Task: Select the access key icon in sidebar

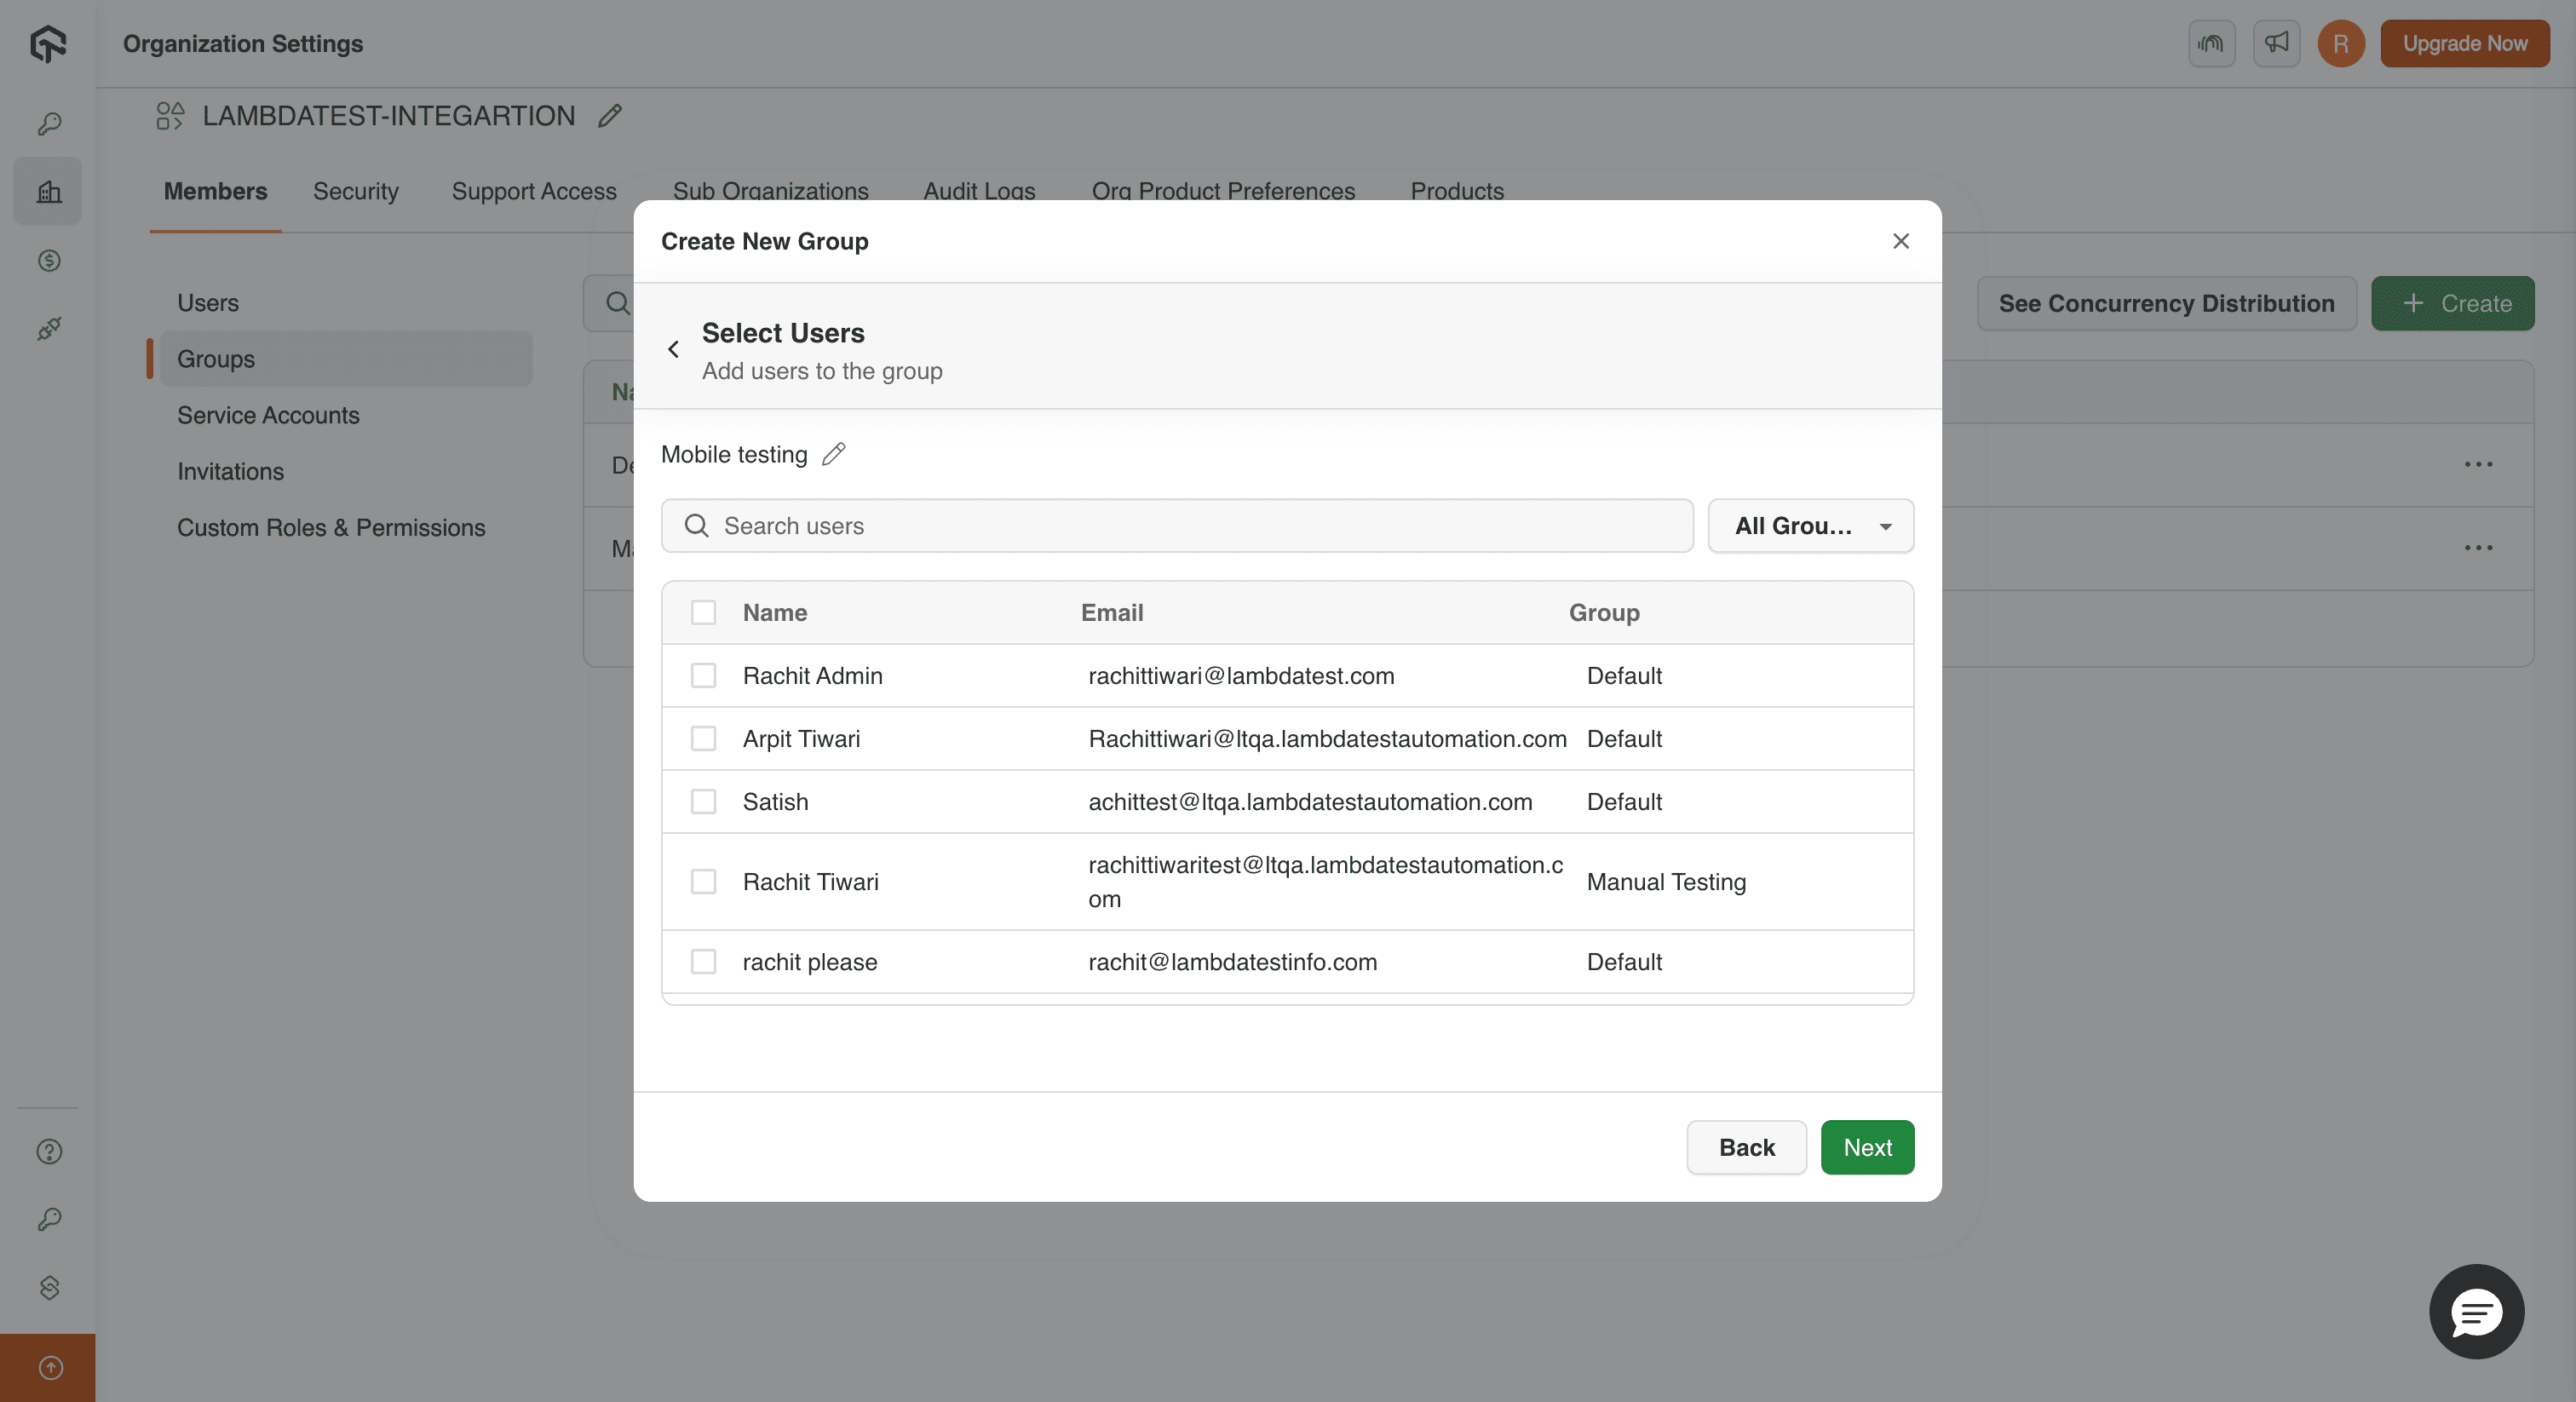Action: click(47, 123)
